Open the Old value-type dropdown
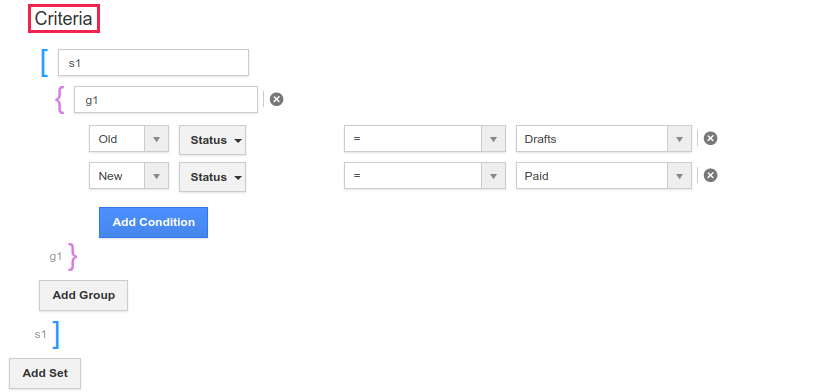 tap(129, 139)
